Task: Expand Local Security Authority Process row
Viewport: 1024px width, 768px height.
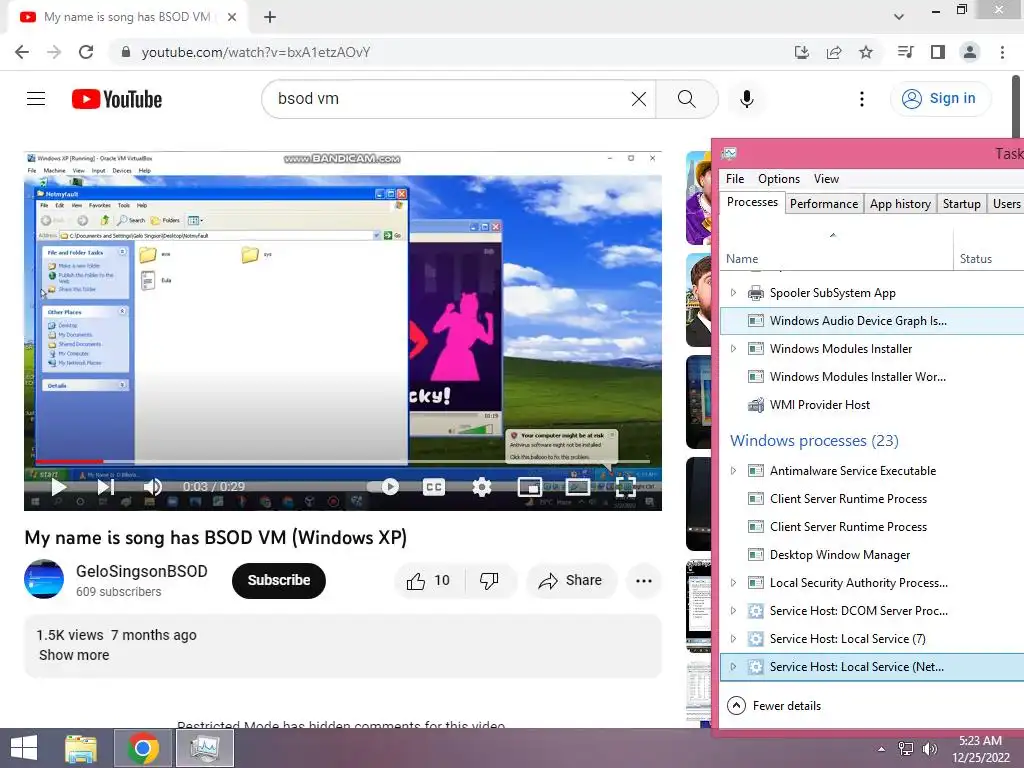Action: (733, 583)
